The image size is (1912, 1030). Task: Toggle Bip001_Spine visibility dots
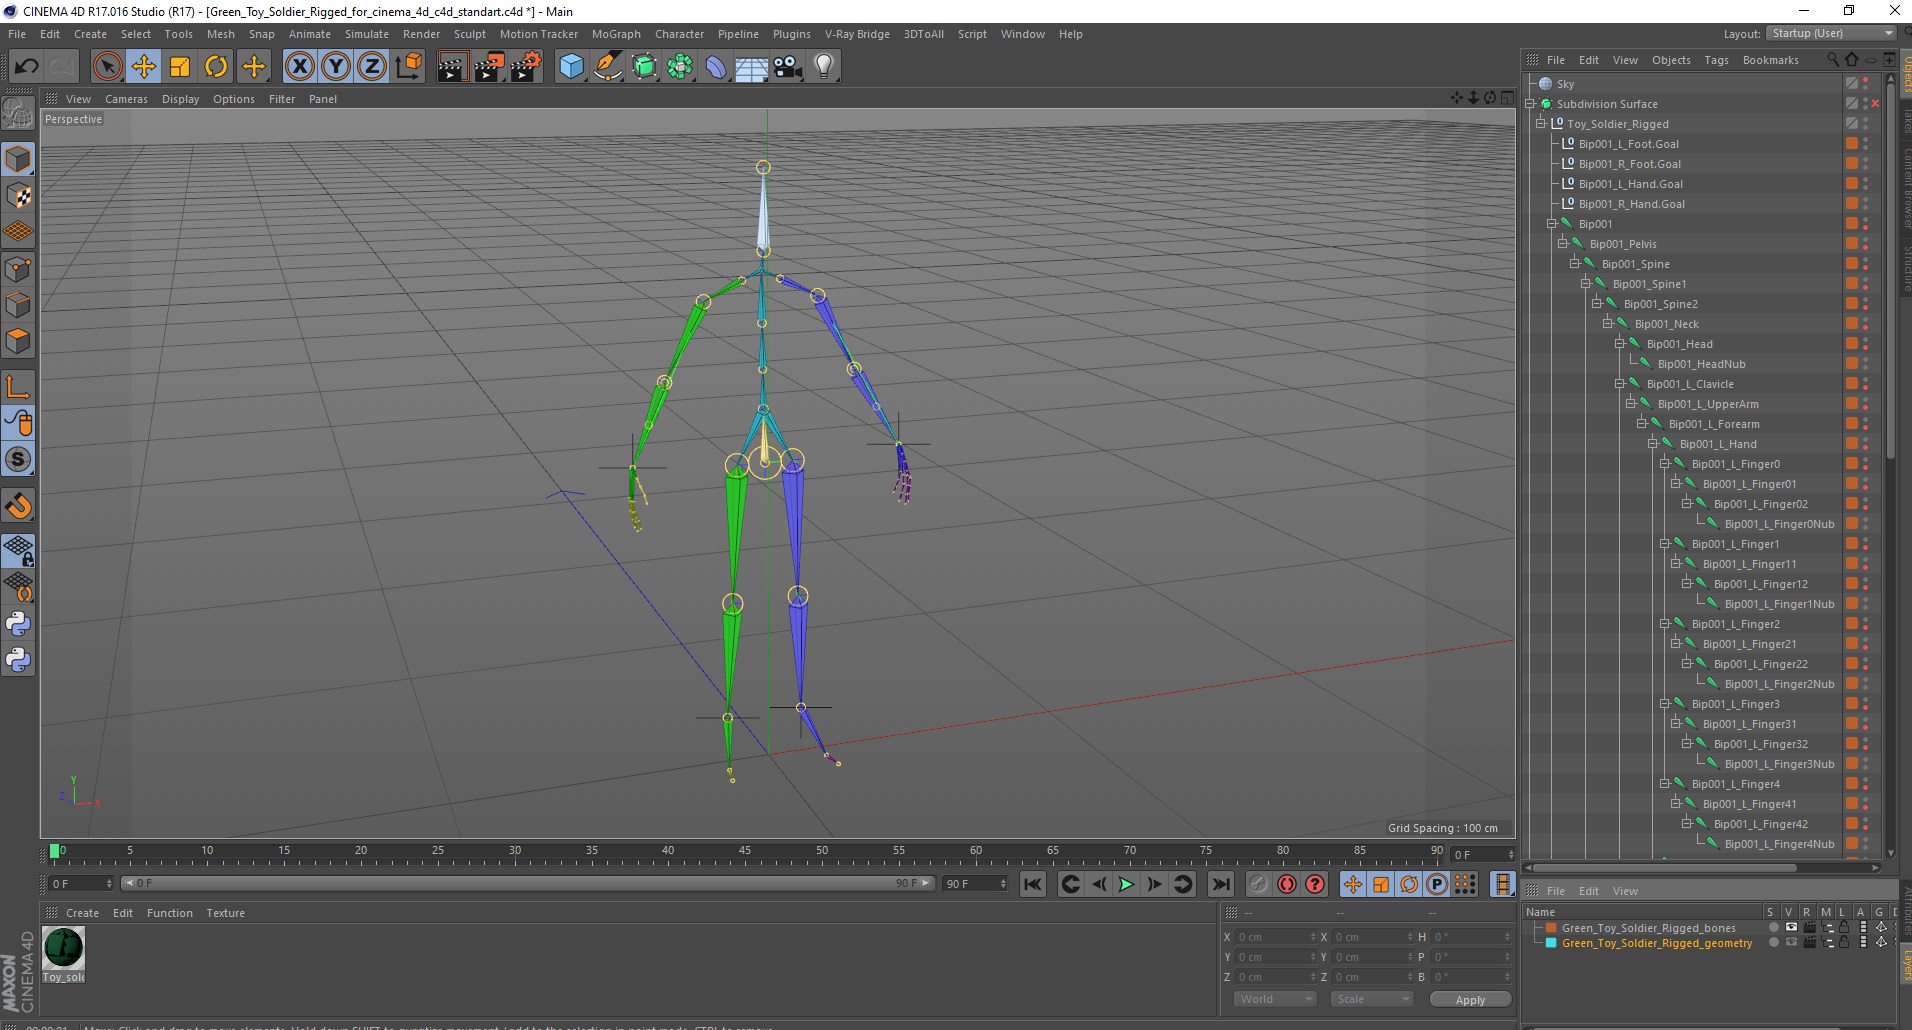(x=1866, y=264)
